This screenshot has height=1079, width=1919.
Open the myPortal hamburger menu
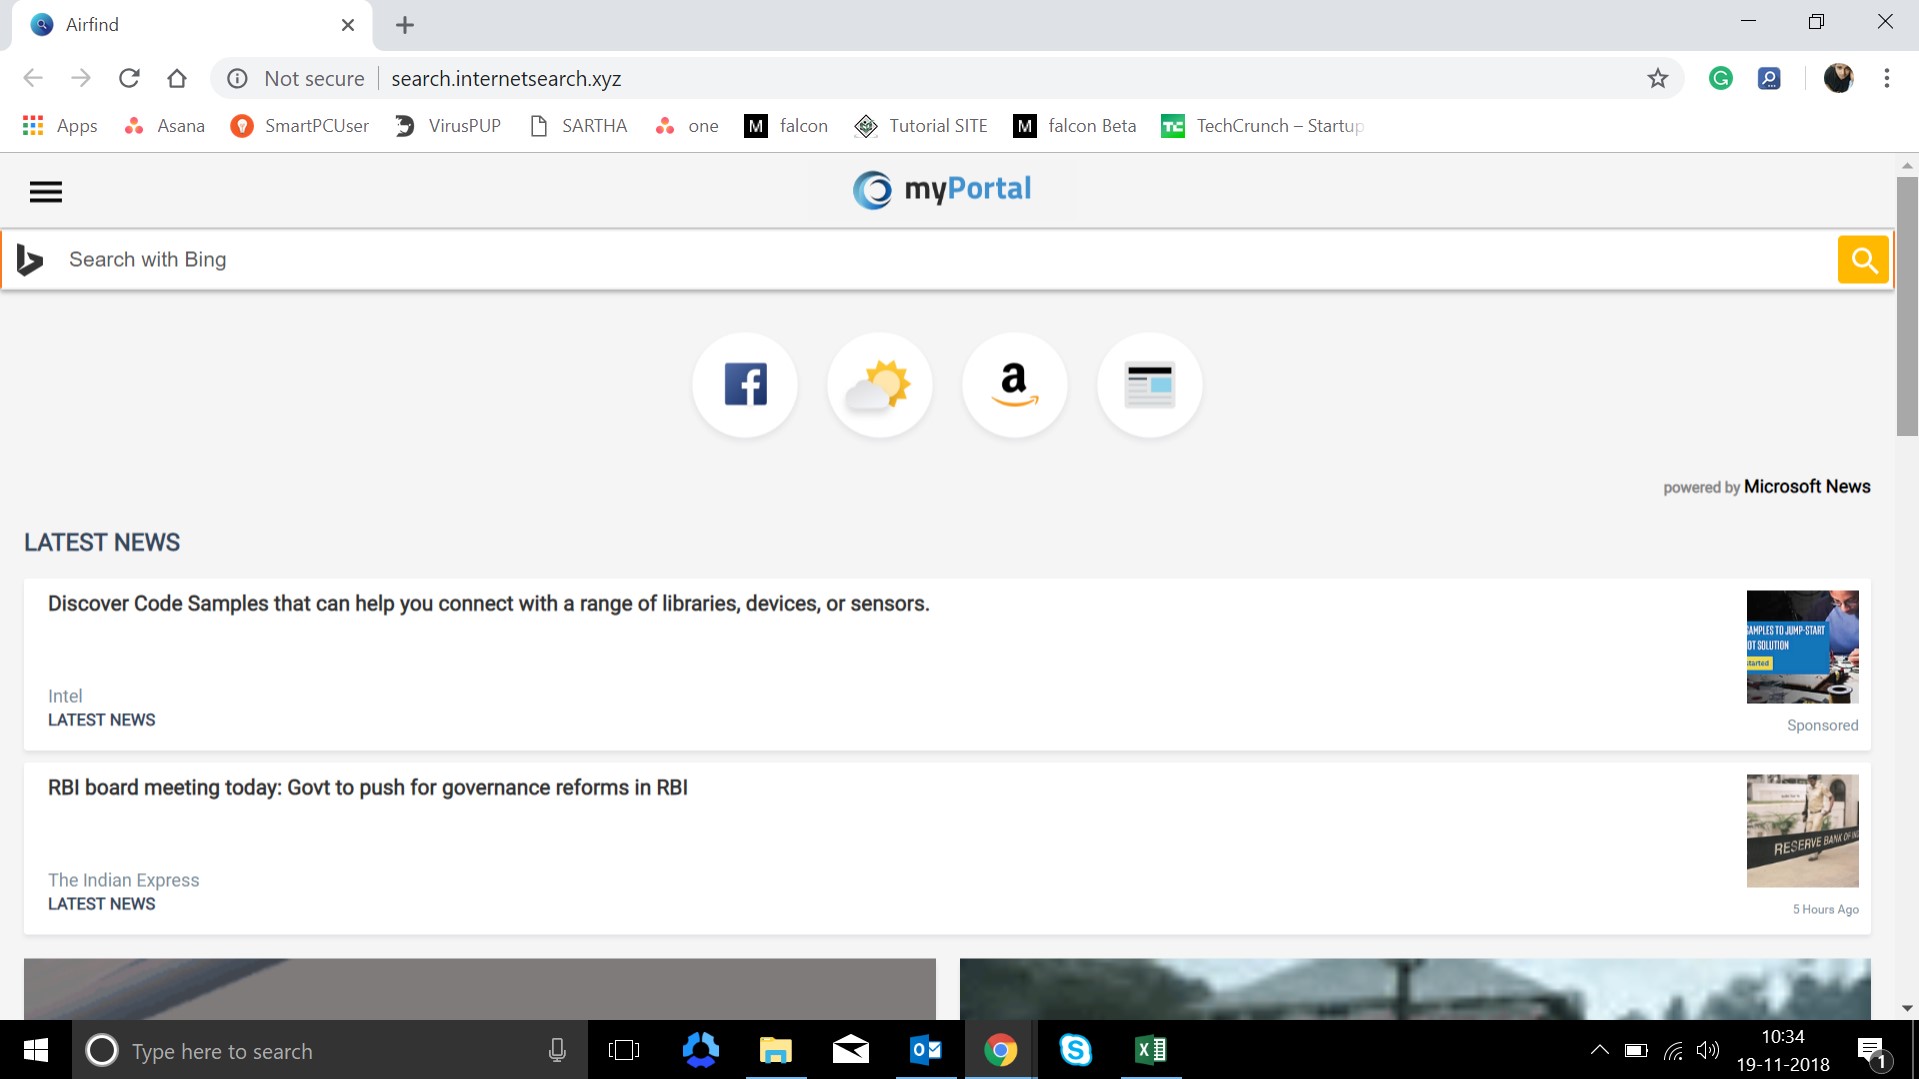pyautogui.click(x=46, y=190)
